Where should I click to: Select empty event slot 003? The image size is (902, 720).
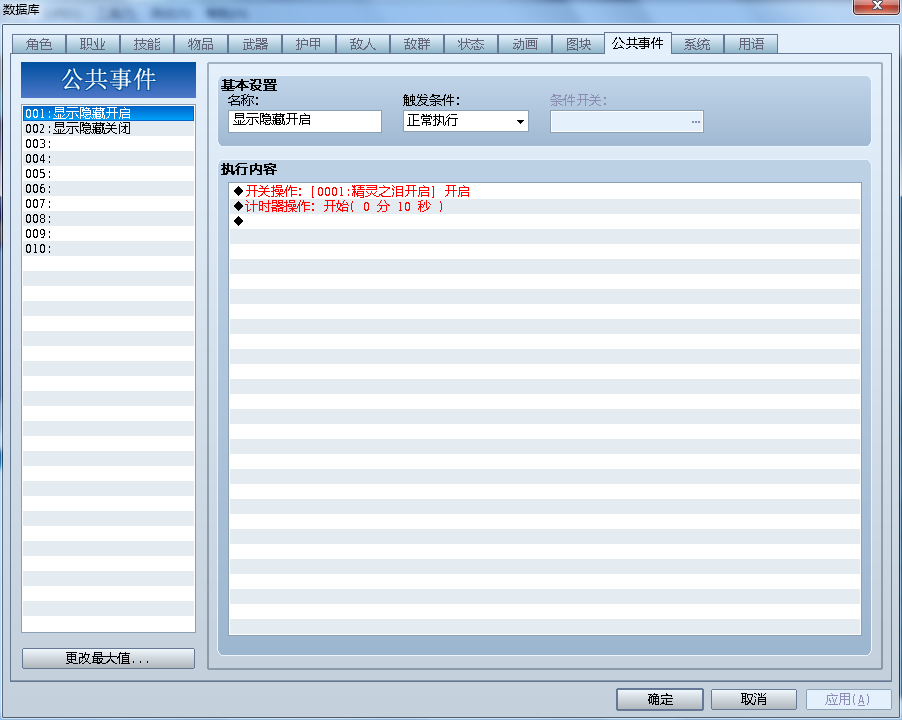pyautogui.click(x=108, y=143)
